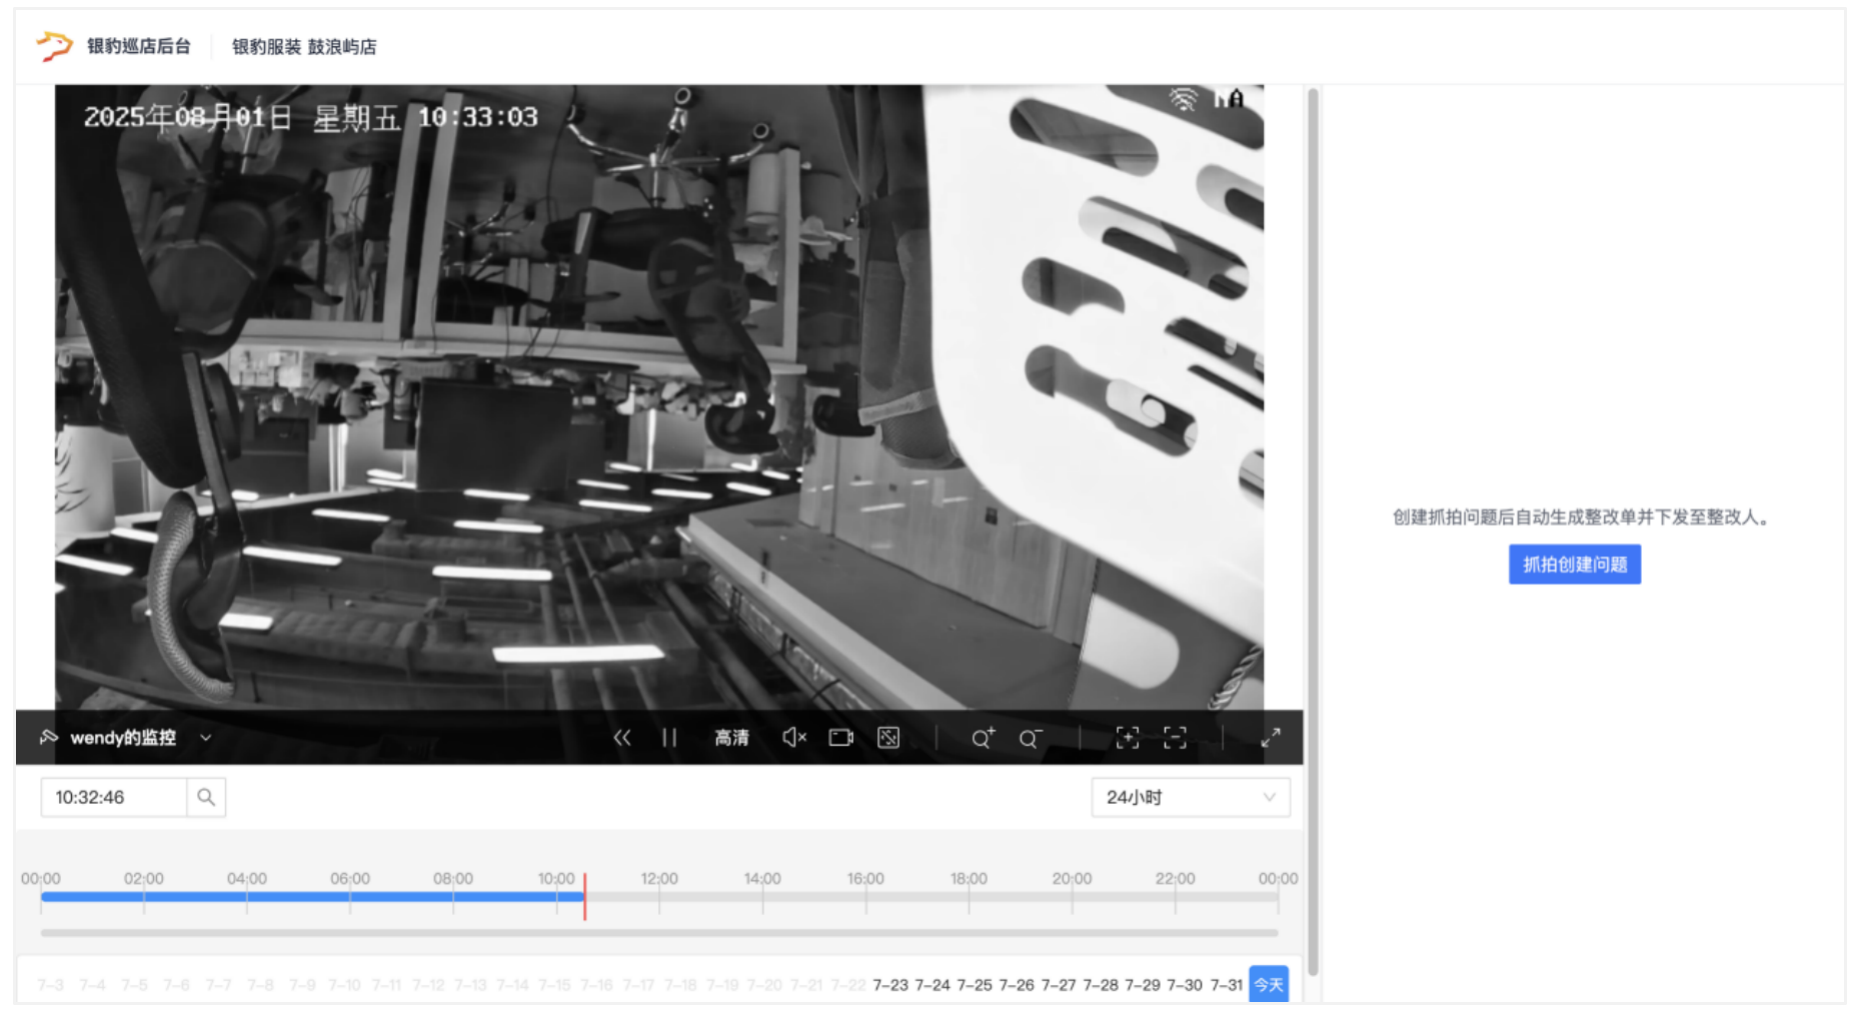Click the search icon beside the time field

pyautogui.click(x=206, y=797)
